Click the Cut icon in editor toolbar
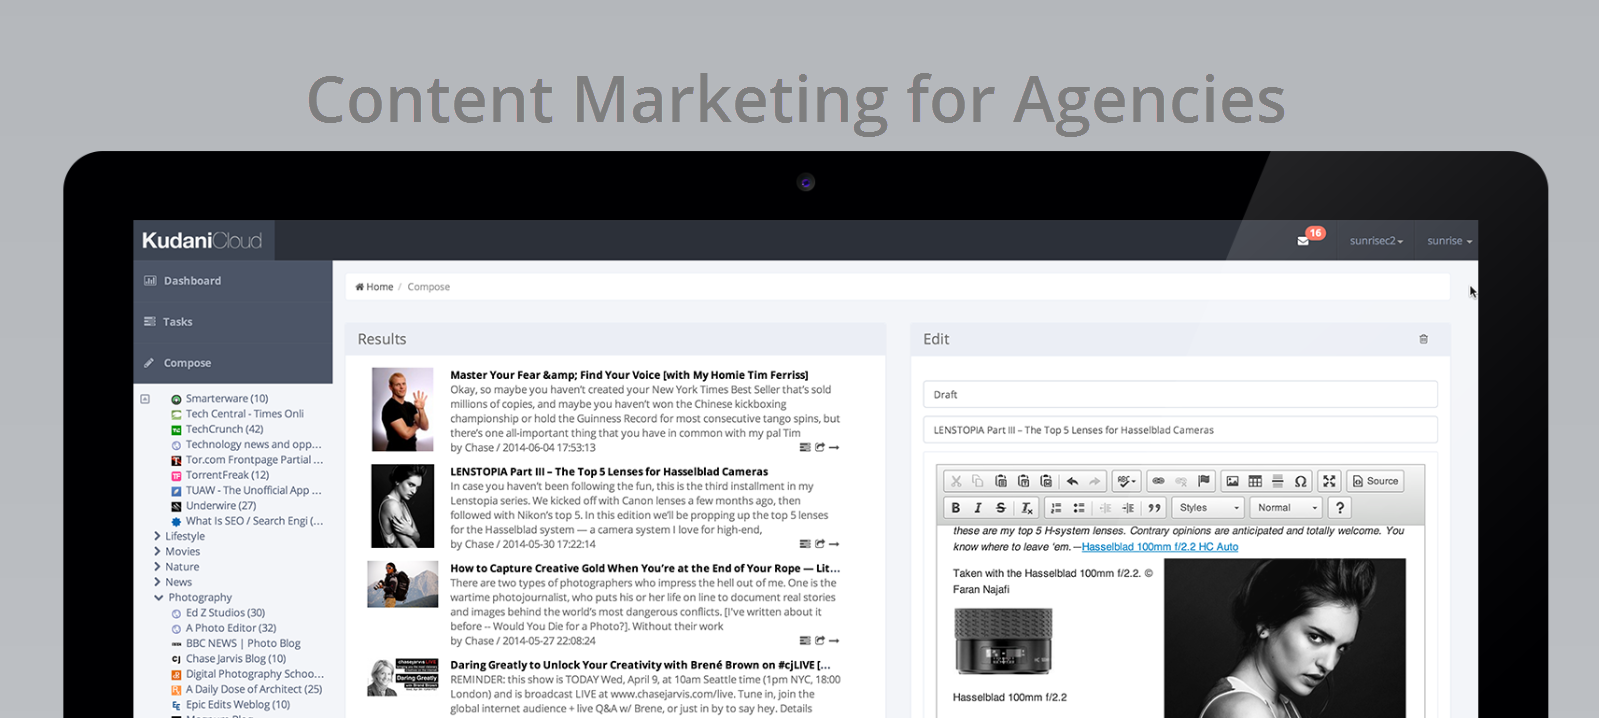 click(956, 481)
